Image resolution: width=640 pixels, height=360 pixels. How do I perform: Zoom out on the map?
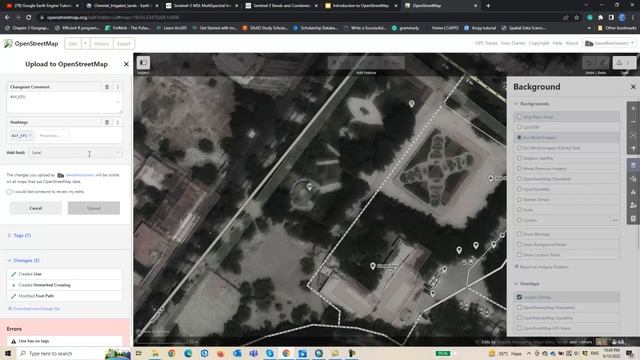(633, 122)
